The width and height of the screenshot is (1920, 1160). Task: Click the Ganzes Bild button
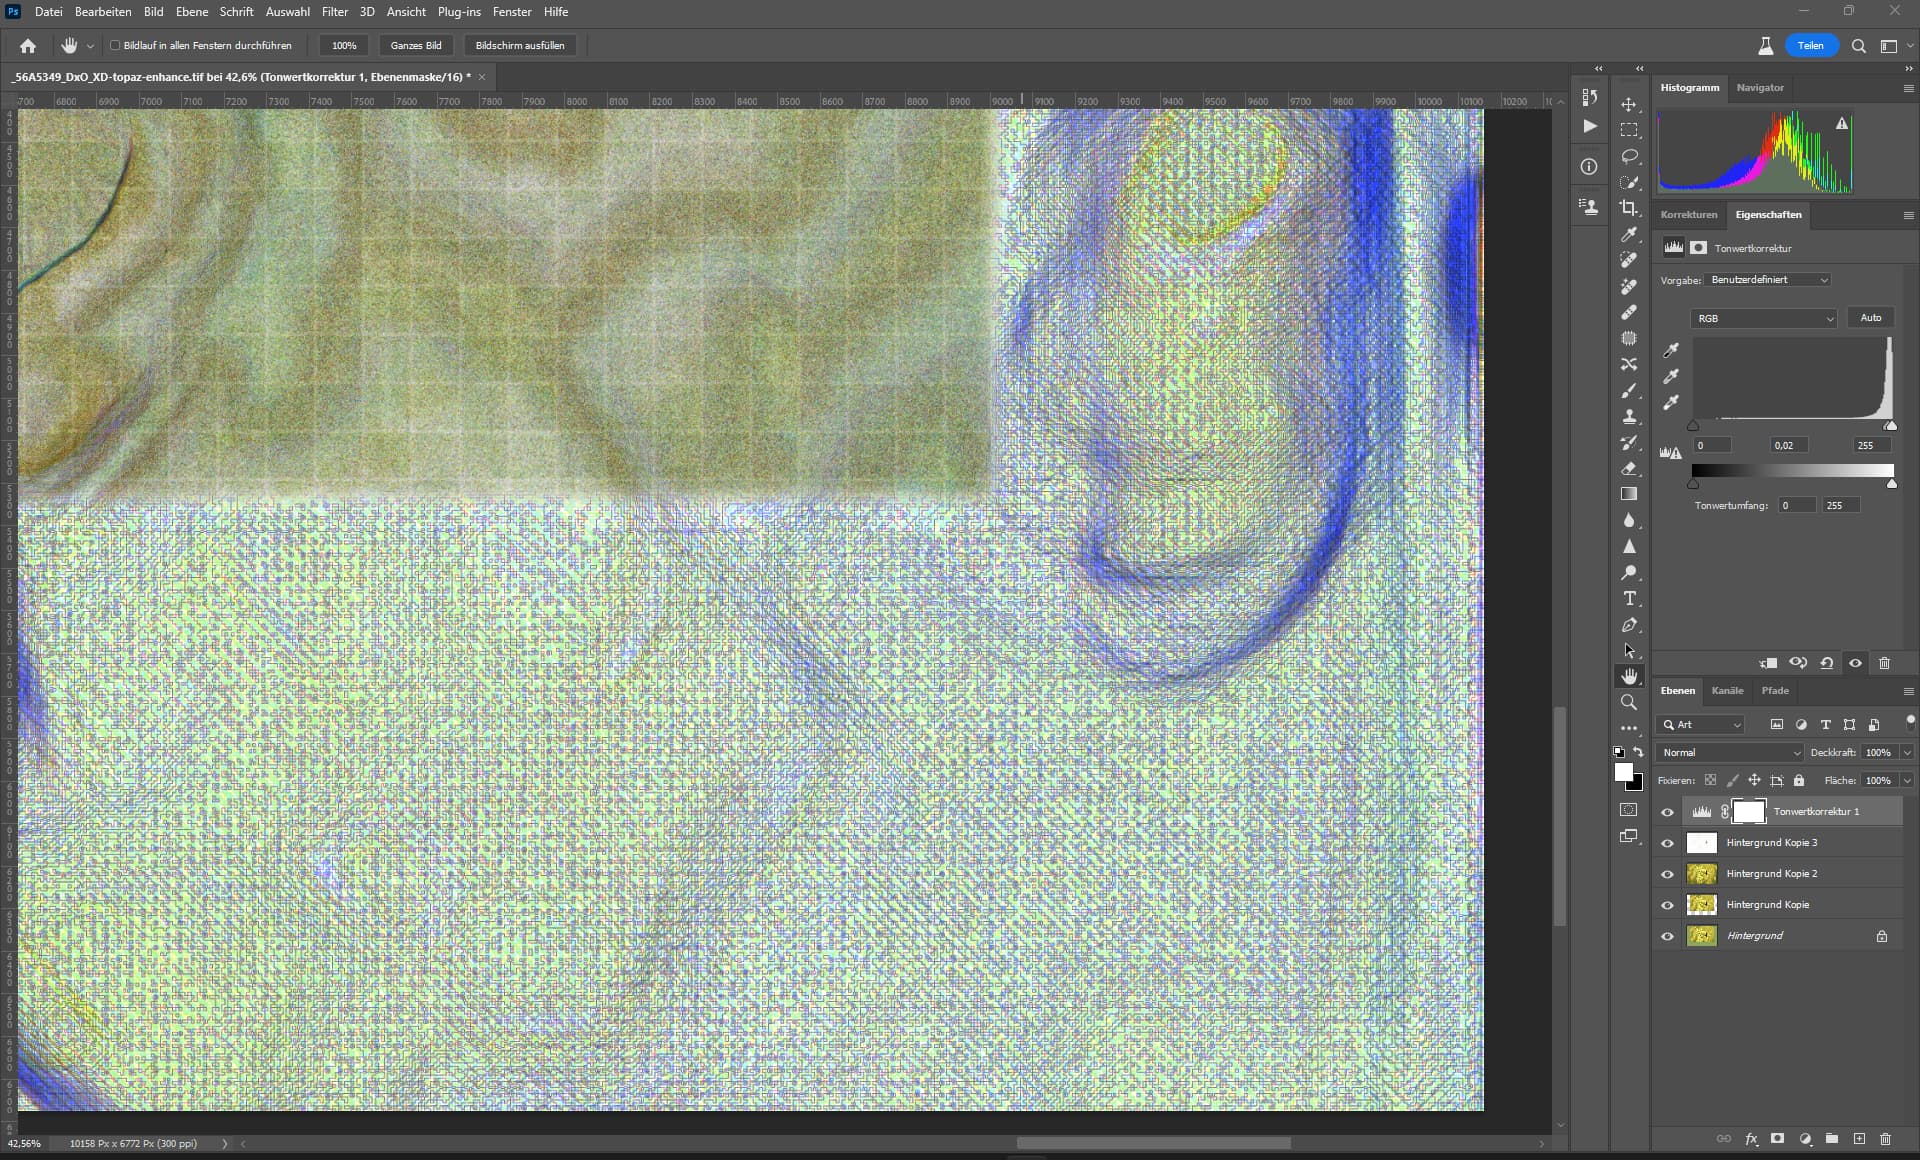point(416,45)
